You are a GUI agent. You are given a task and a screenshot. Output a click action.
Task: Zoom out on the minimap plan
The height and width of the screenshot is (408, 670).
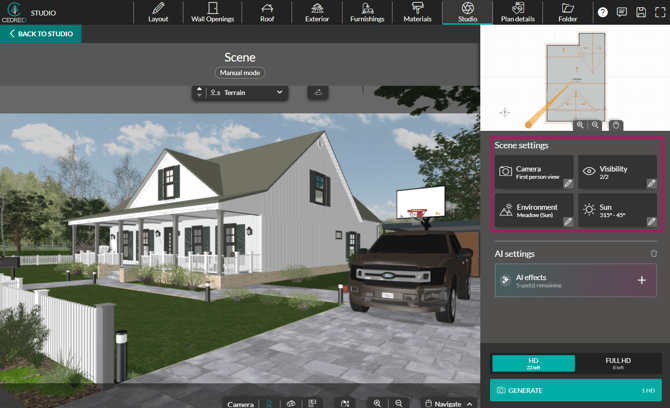(x=595, y=125)
